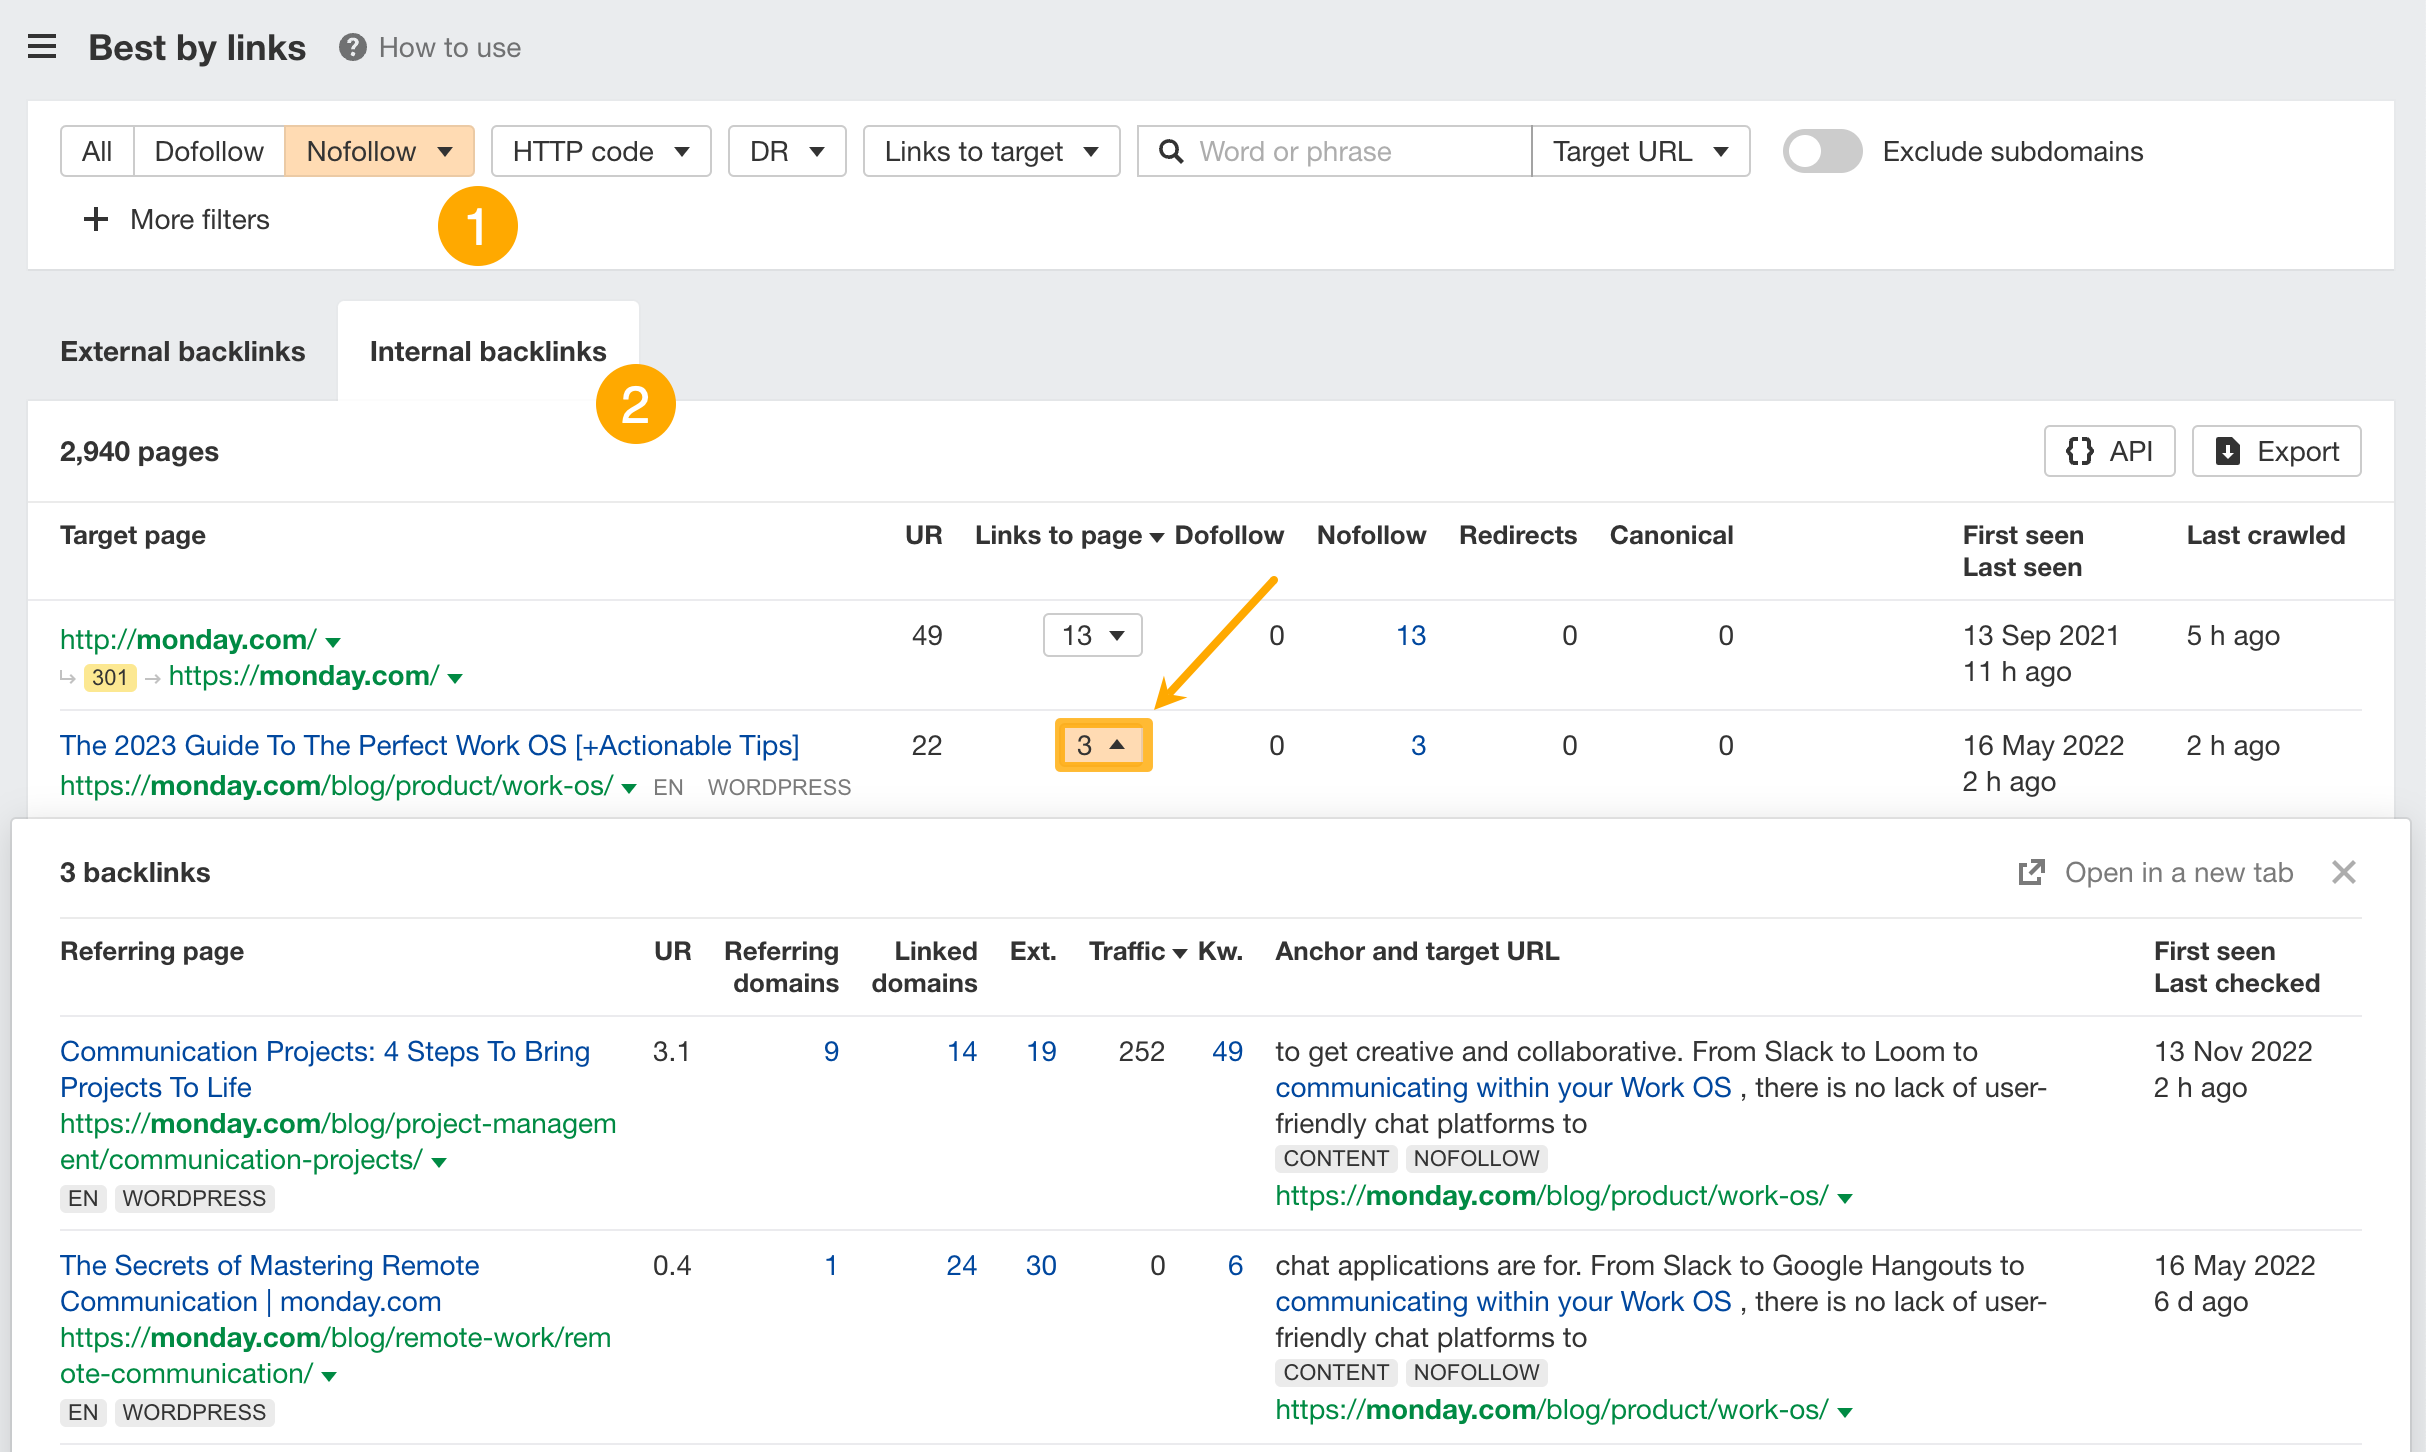The height and width of the screenshot is (1452, 2426).
Task: Open the HTTP code dropdown
Action: click(601, 151)
